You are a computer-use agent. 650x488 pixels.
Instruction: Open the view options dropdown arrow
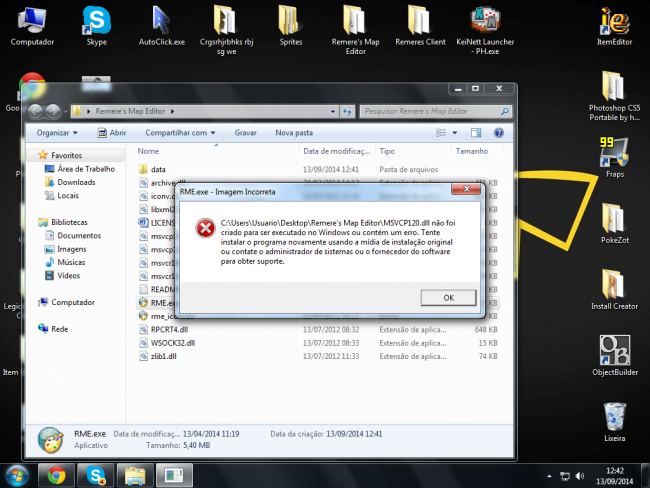(455, 133)
